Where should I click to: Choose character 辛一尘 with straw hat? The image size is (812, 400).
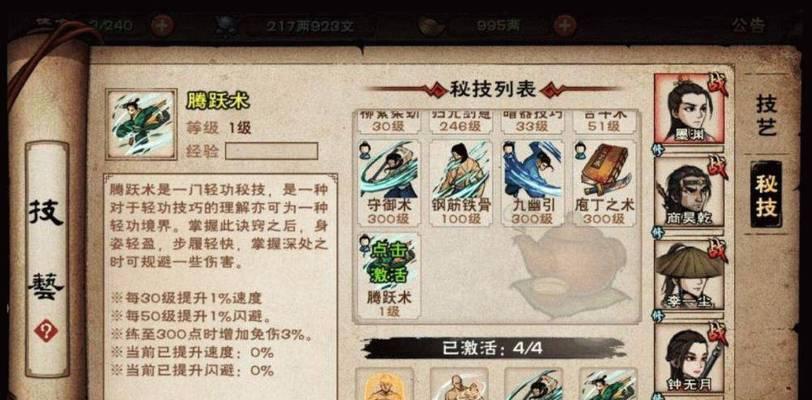[690, 274]
